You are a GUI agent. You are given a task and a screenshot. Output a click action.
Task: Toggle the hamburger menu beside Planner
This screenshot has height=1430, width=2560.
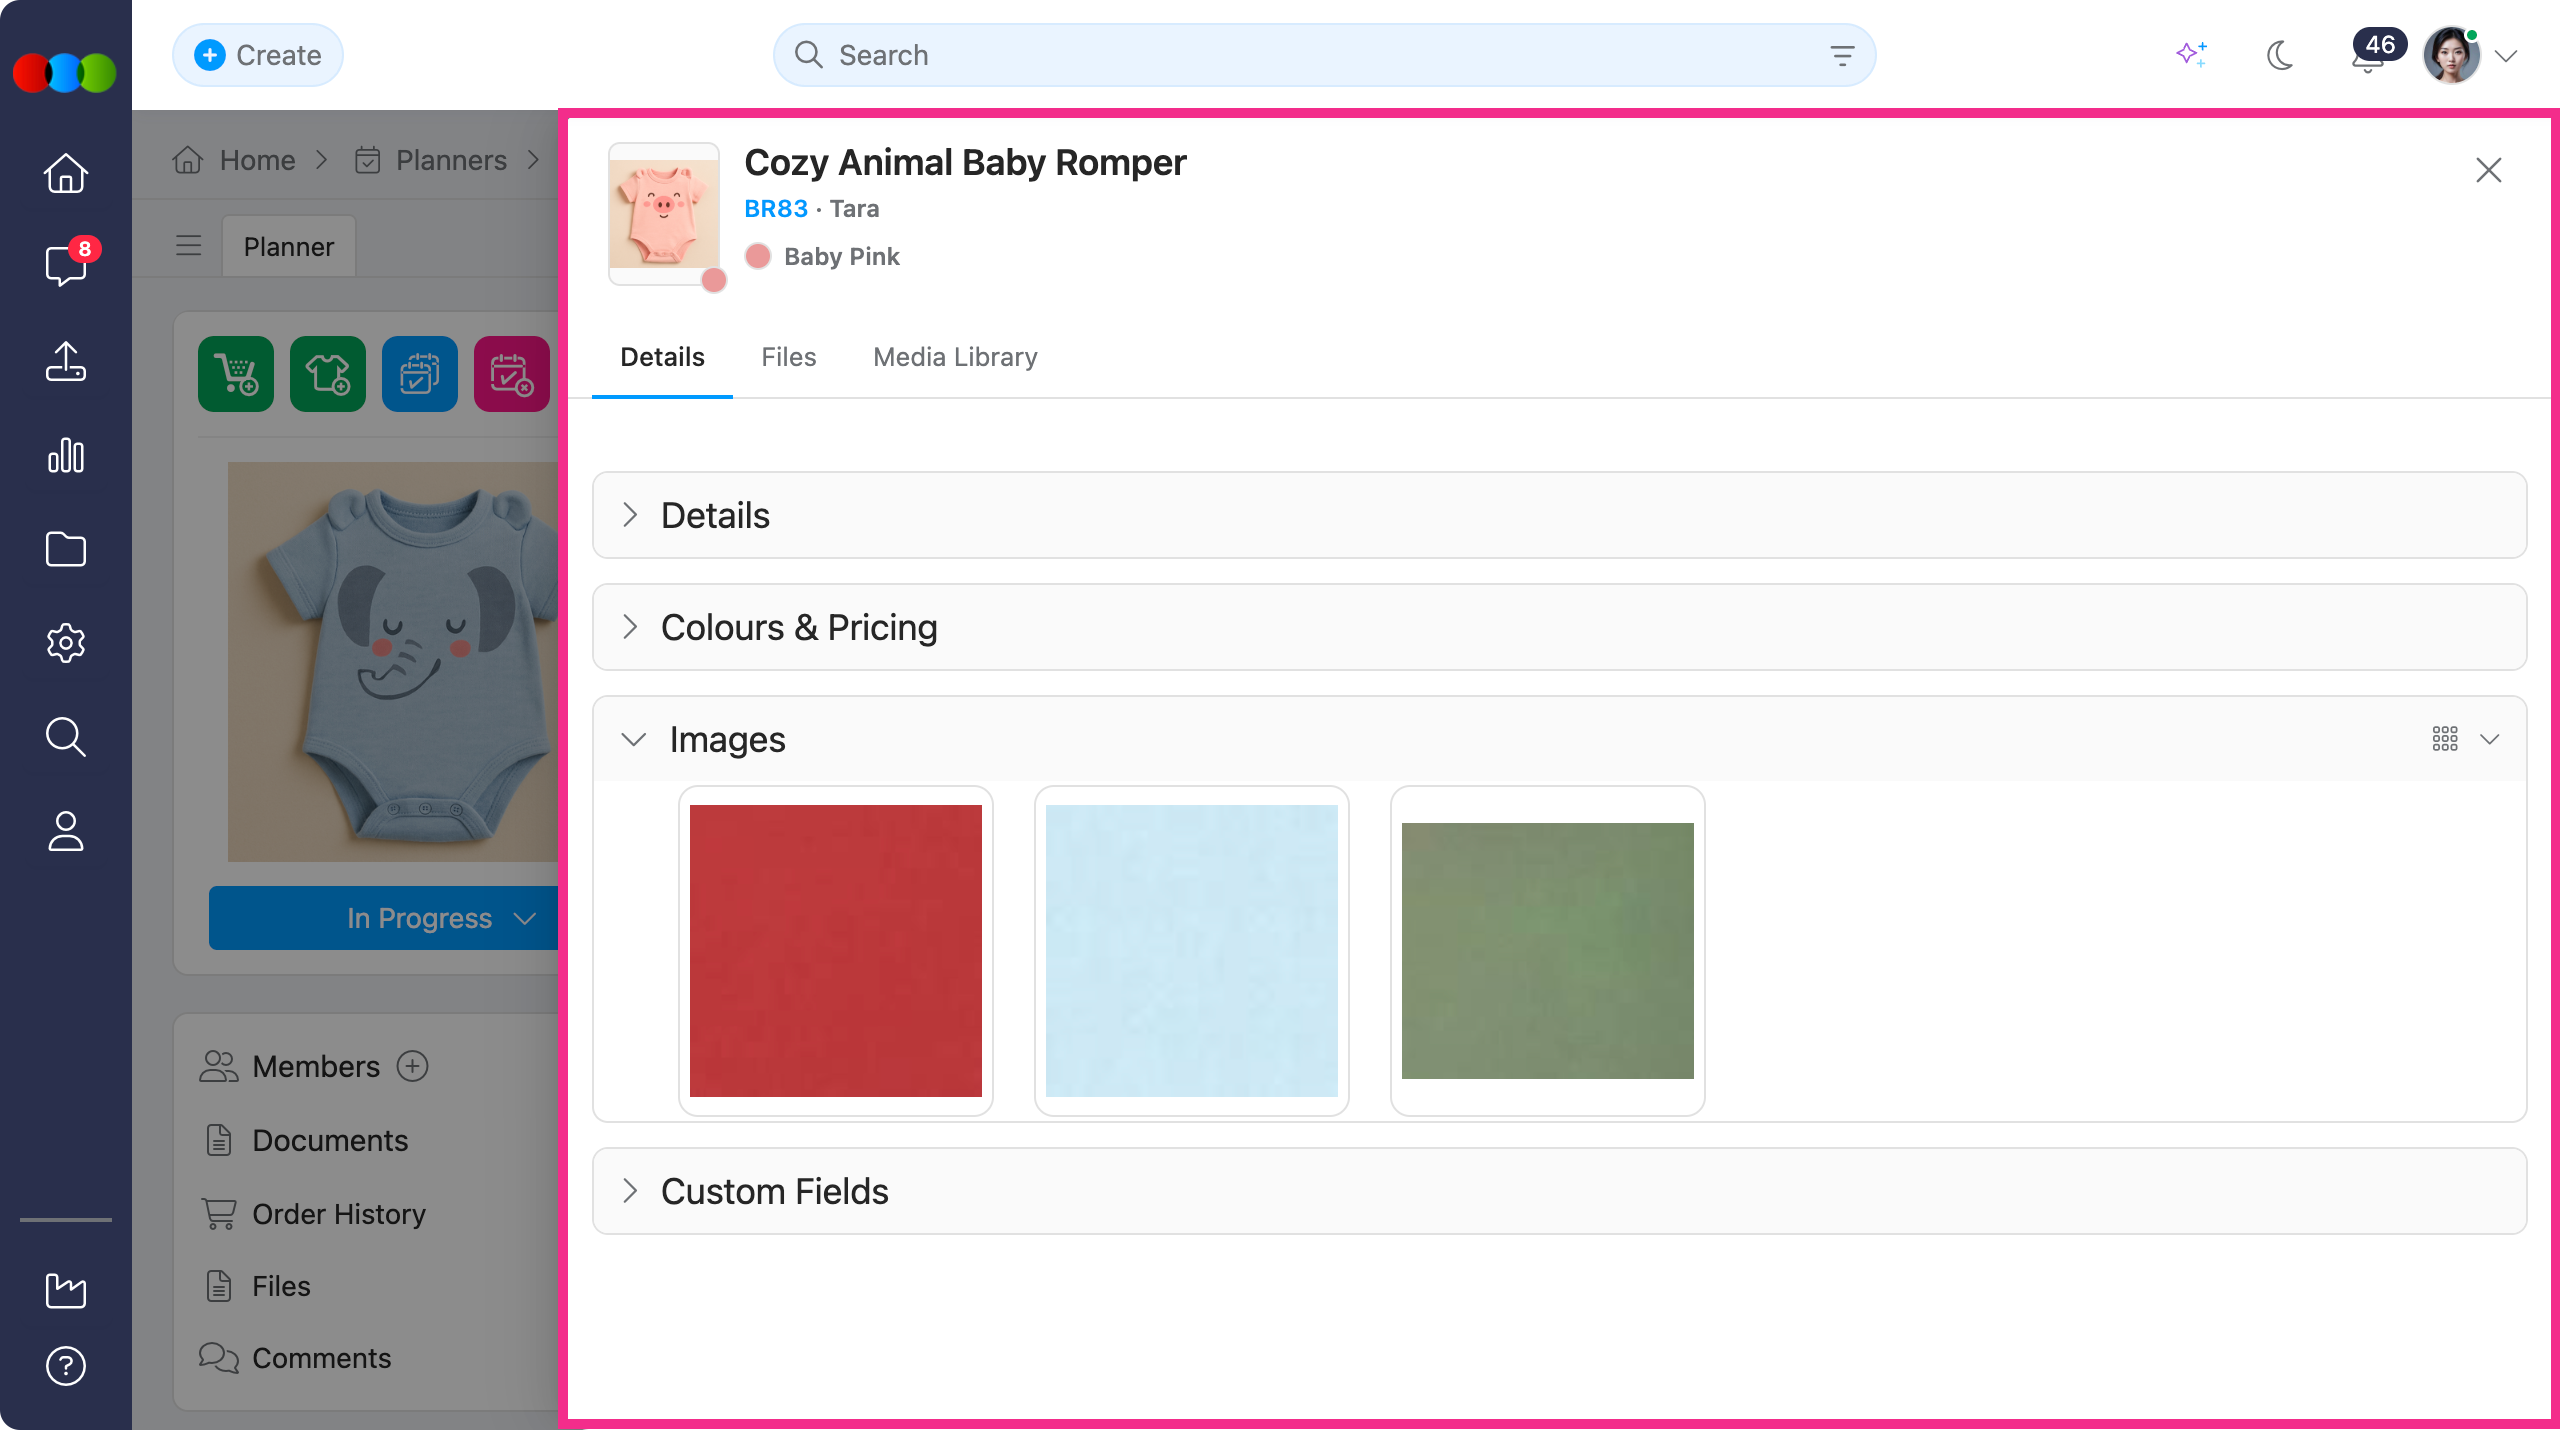click(x=189, y=246)
